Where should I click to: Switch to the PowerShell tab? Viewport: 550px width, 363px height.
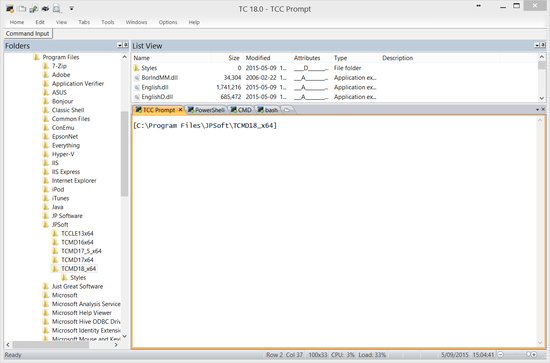206,110
